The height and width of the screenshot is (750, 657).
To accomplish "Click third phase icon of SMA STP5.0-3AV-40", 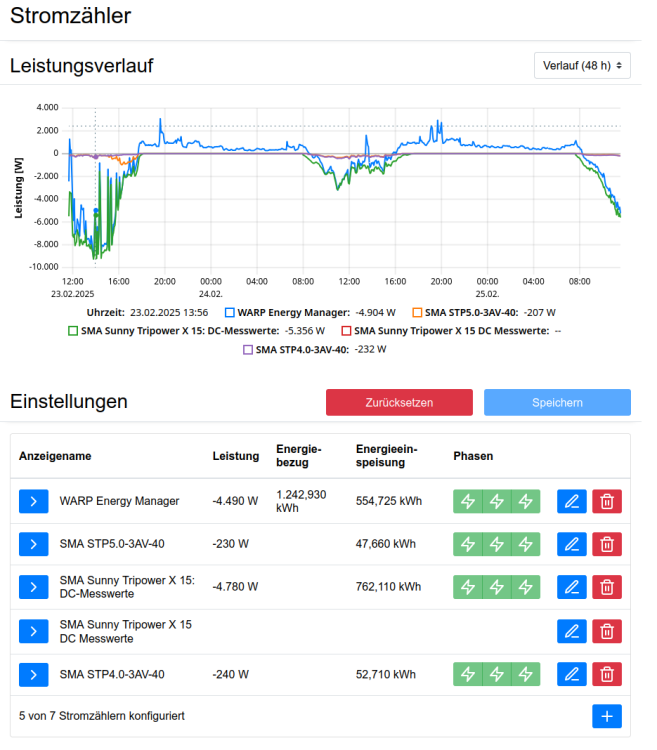I will tap(526, 544).
